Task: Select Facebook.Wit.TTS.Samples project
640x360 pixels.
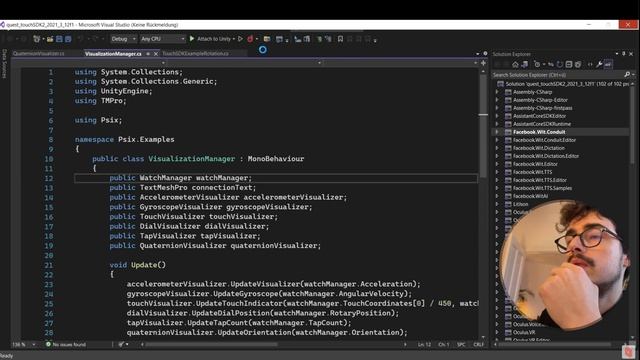Action: coord(542,188)
